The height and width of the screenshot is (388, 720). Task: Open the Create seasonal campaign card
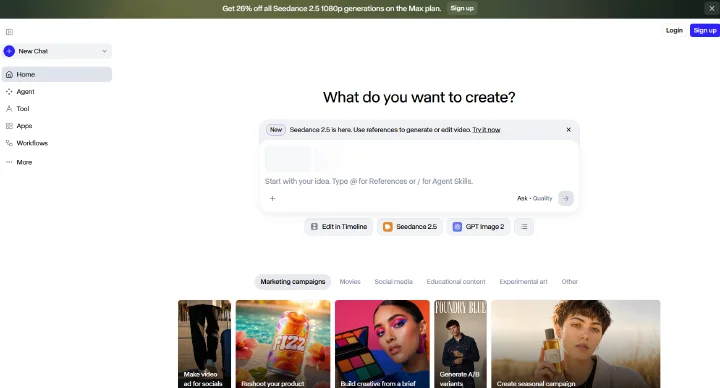tap(576, 344)
